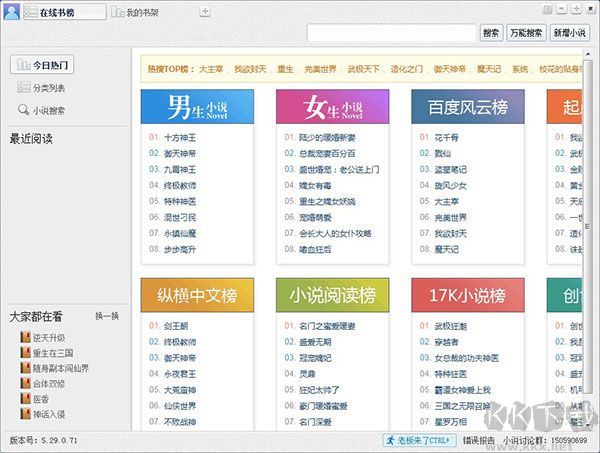Select 特种神医 in the 男生小说 list
The width and height of the screenshot is (600, 453).
[x=180, y=201]
